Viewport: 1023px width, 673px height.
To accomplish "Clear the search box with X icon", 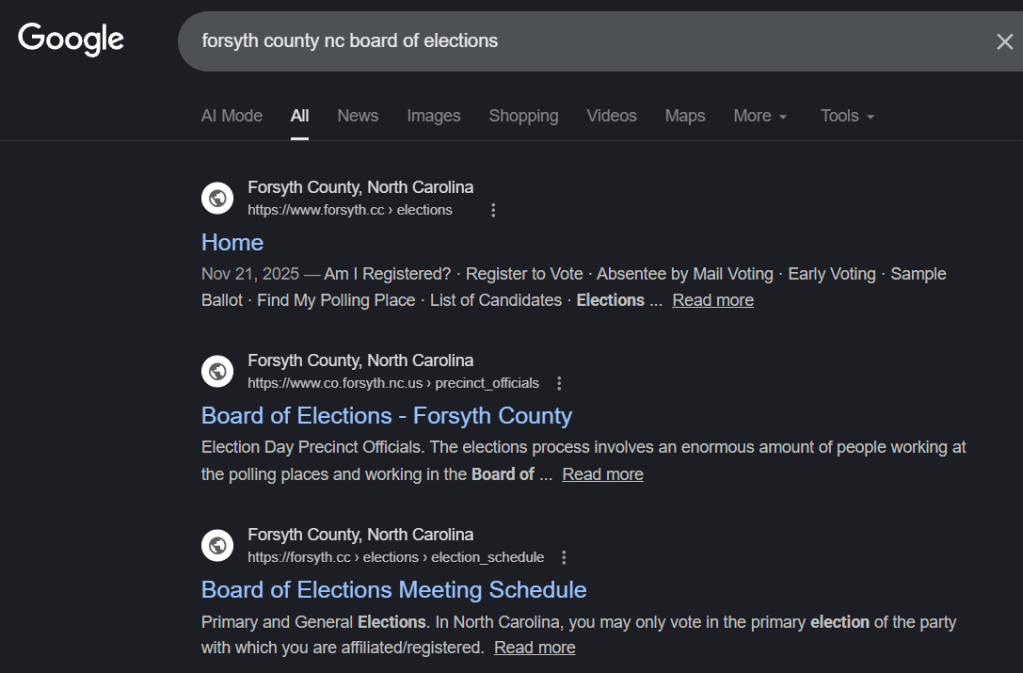I will pos(1004,41).
